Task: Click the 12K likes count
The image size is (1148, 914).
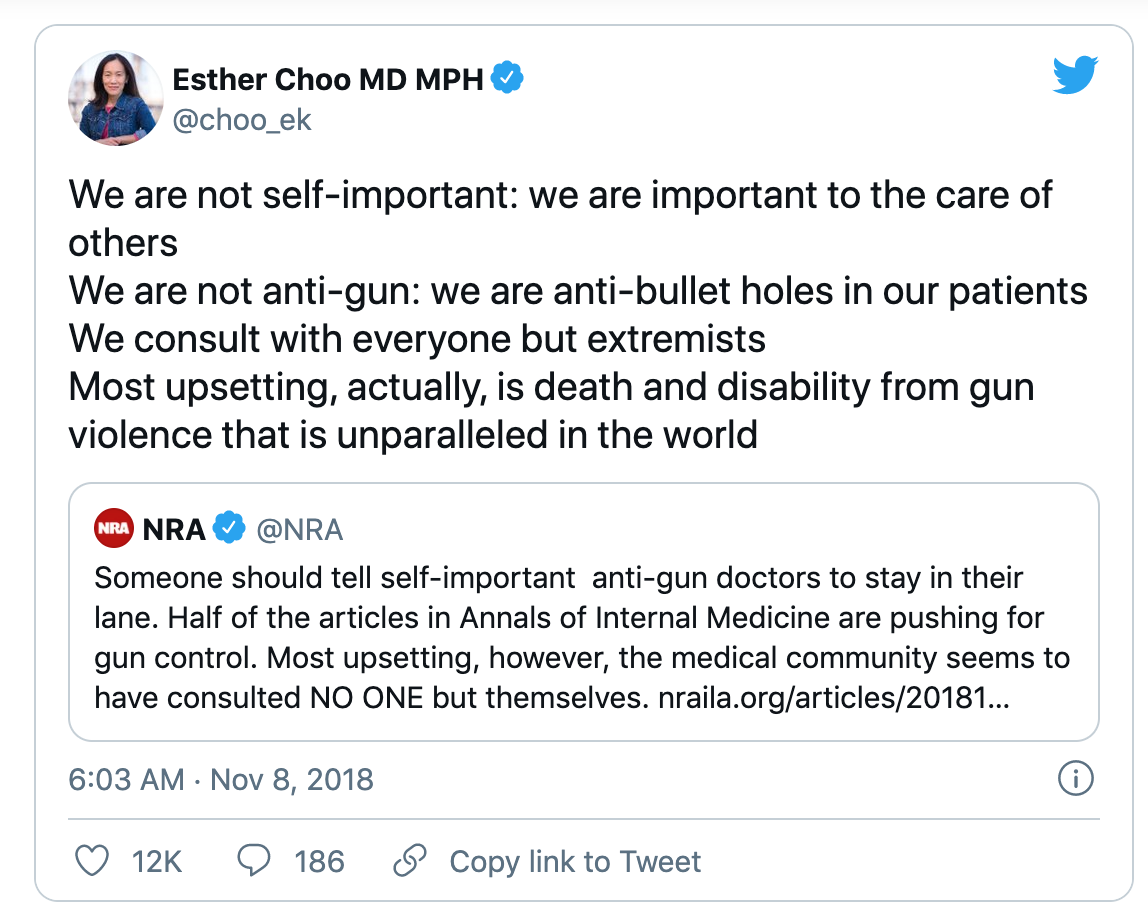Action: coord(157,861)
